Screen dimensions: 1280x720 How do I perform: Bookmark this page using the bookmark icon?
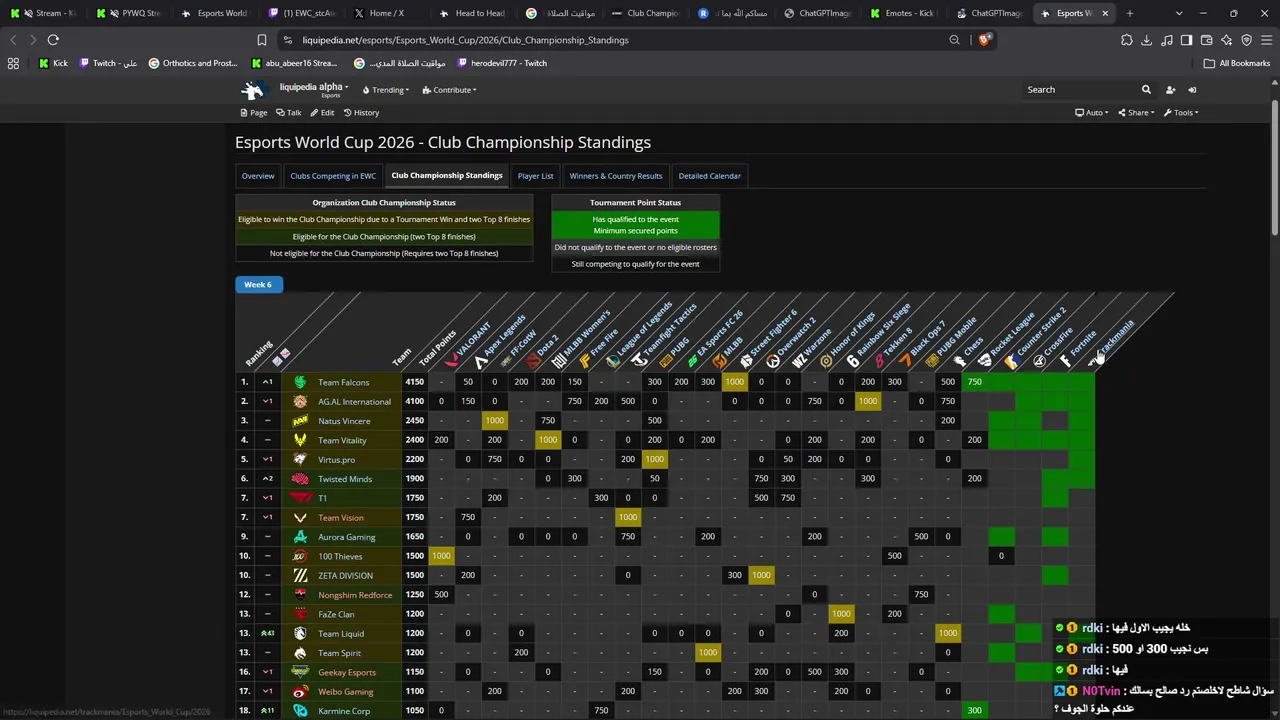click(262, 40)
